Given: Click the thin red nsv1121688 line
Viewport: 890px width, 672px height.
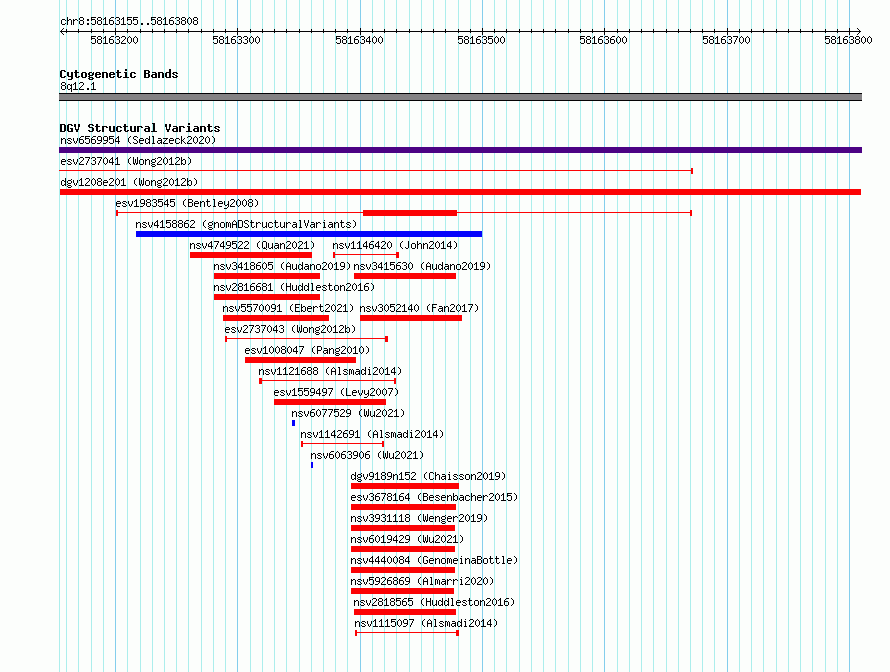Looking at the screenshot, I should click(328, 381).
